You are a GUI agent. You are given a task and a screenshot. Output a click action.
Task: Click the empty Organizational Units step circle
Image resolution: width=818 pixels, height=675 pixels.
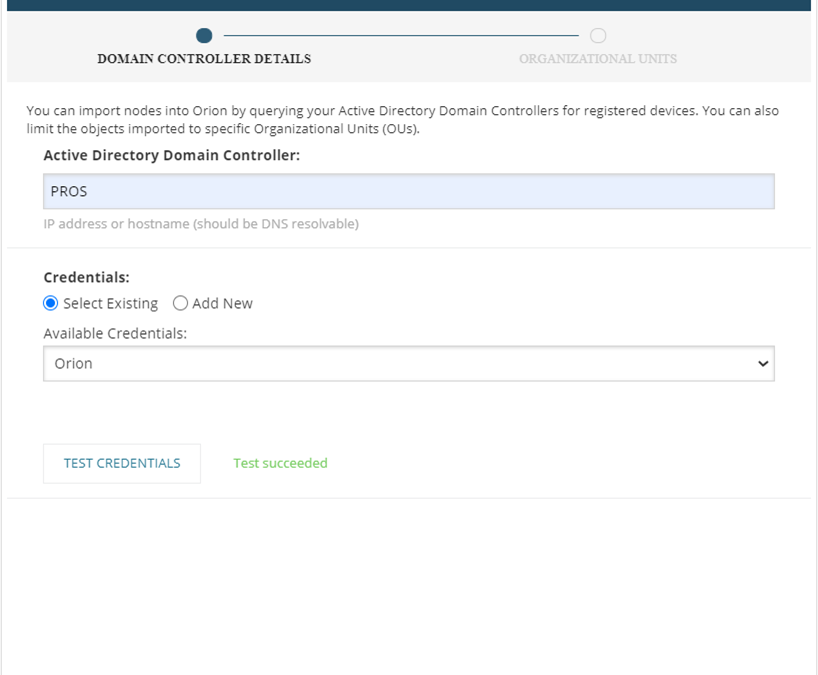598,35
